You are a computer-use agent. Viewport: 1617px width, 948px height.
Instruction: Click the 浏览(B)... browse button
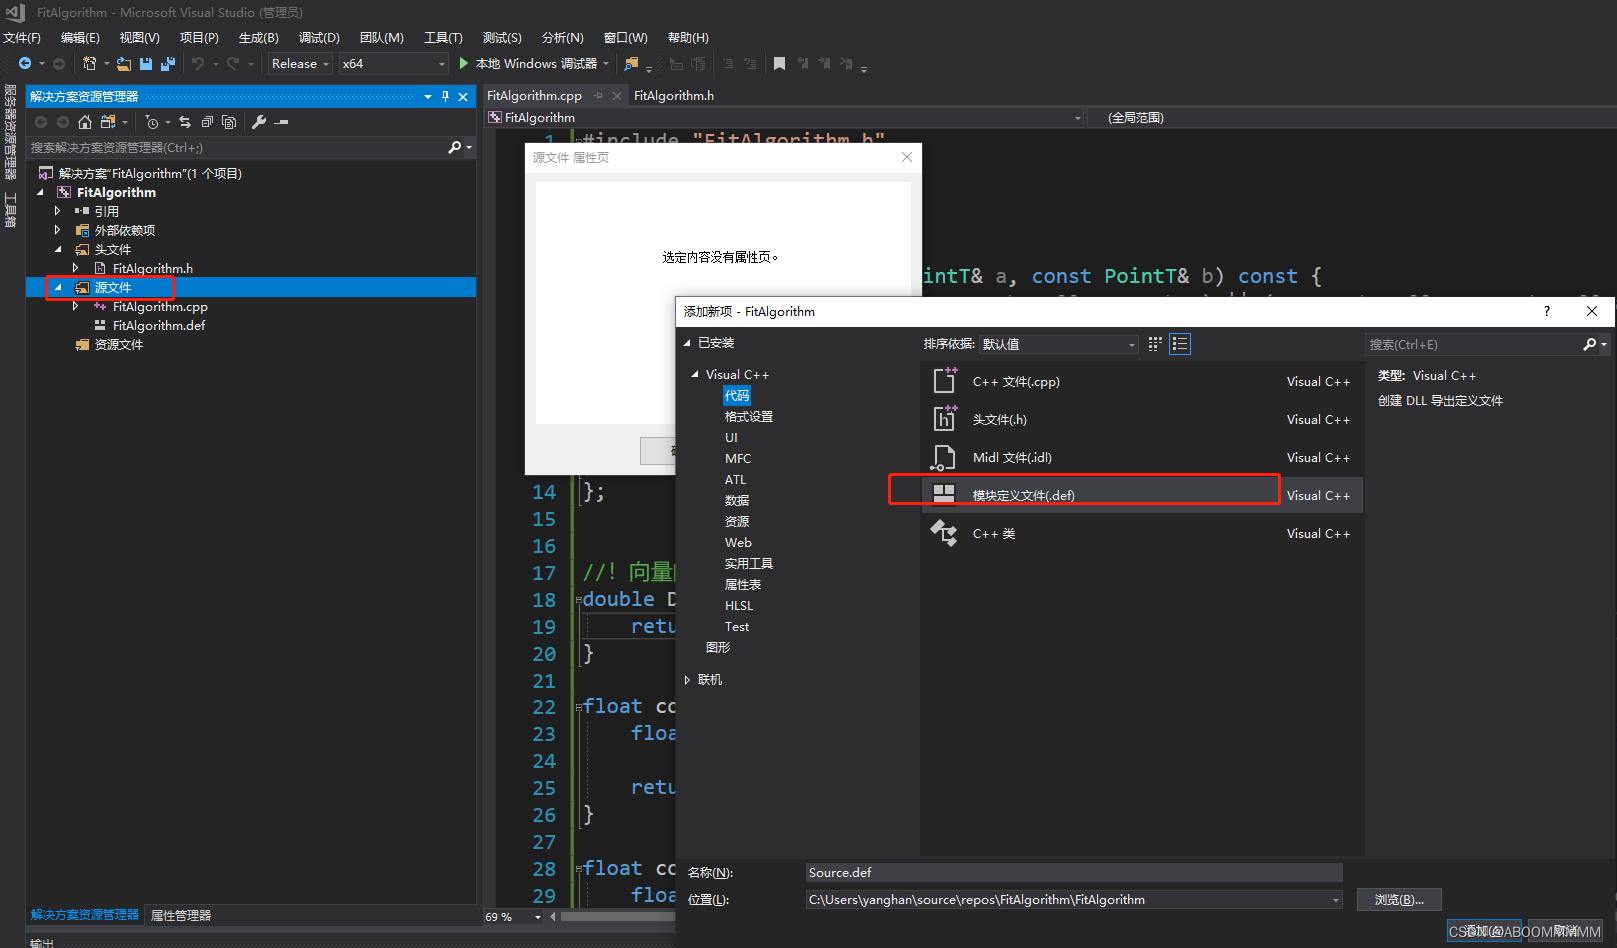click(1399, 900)
